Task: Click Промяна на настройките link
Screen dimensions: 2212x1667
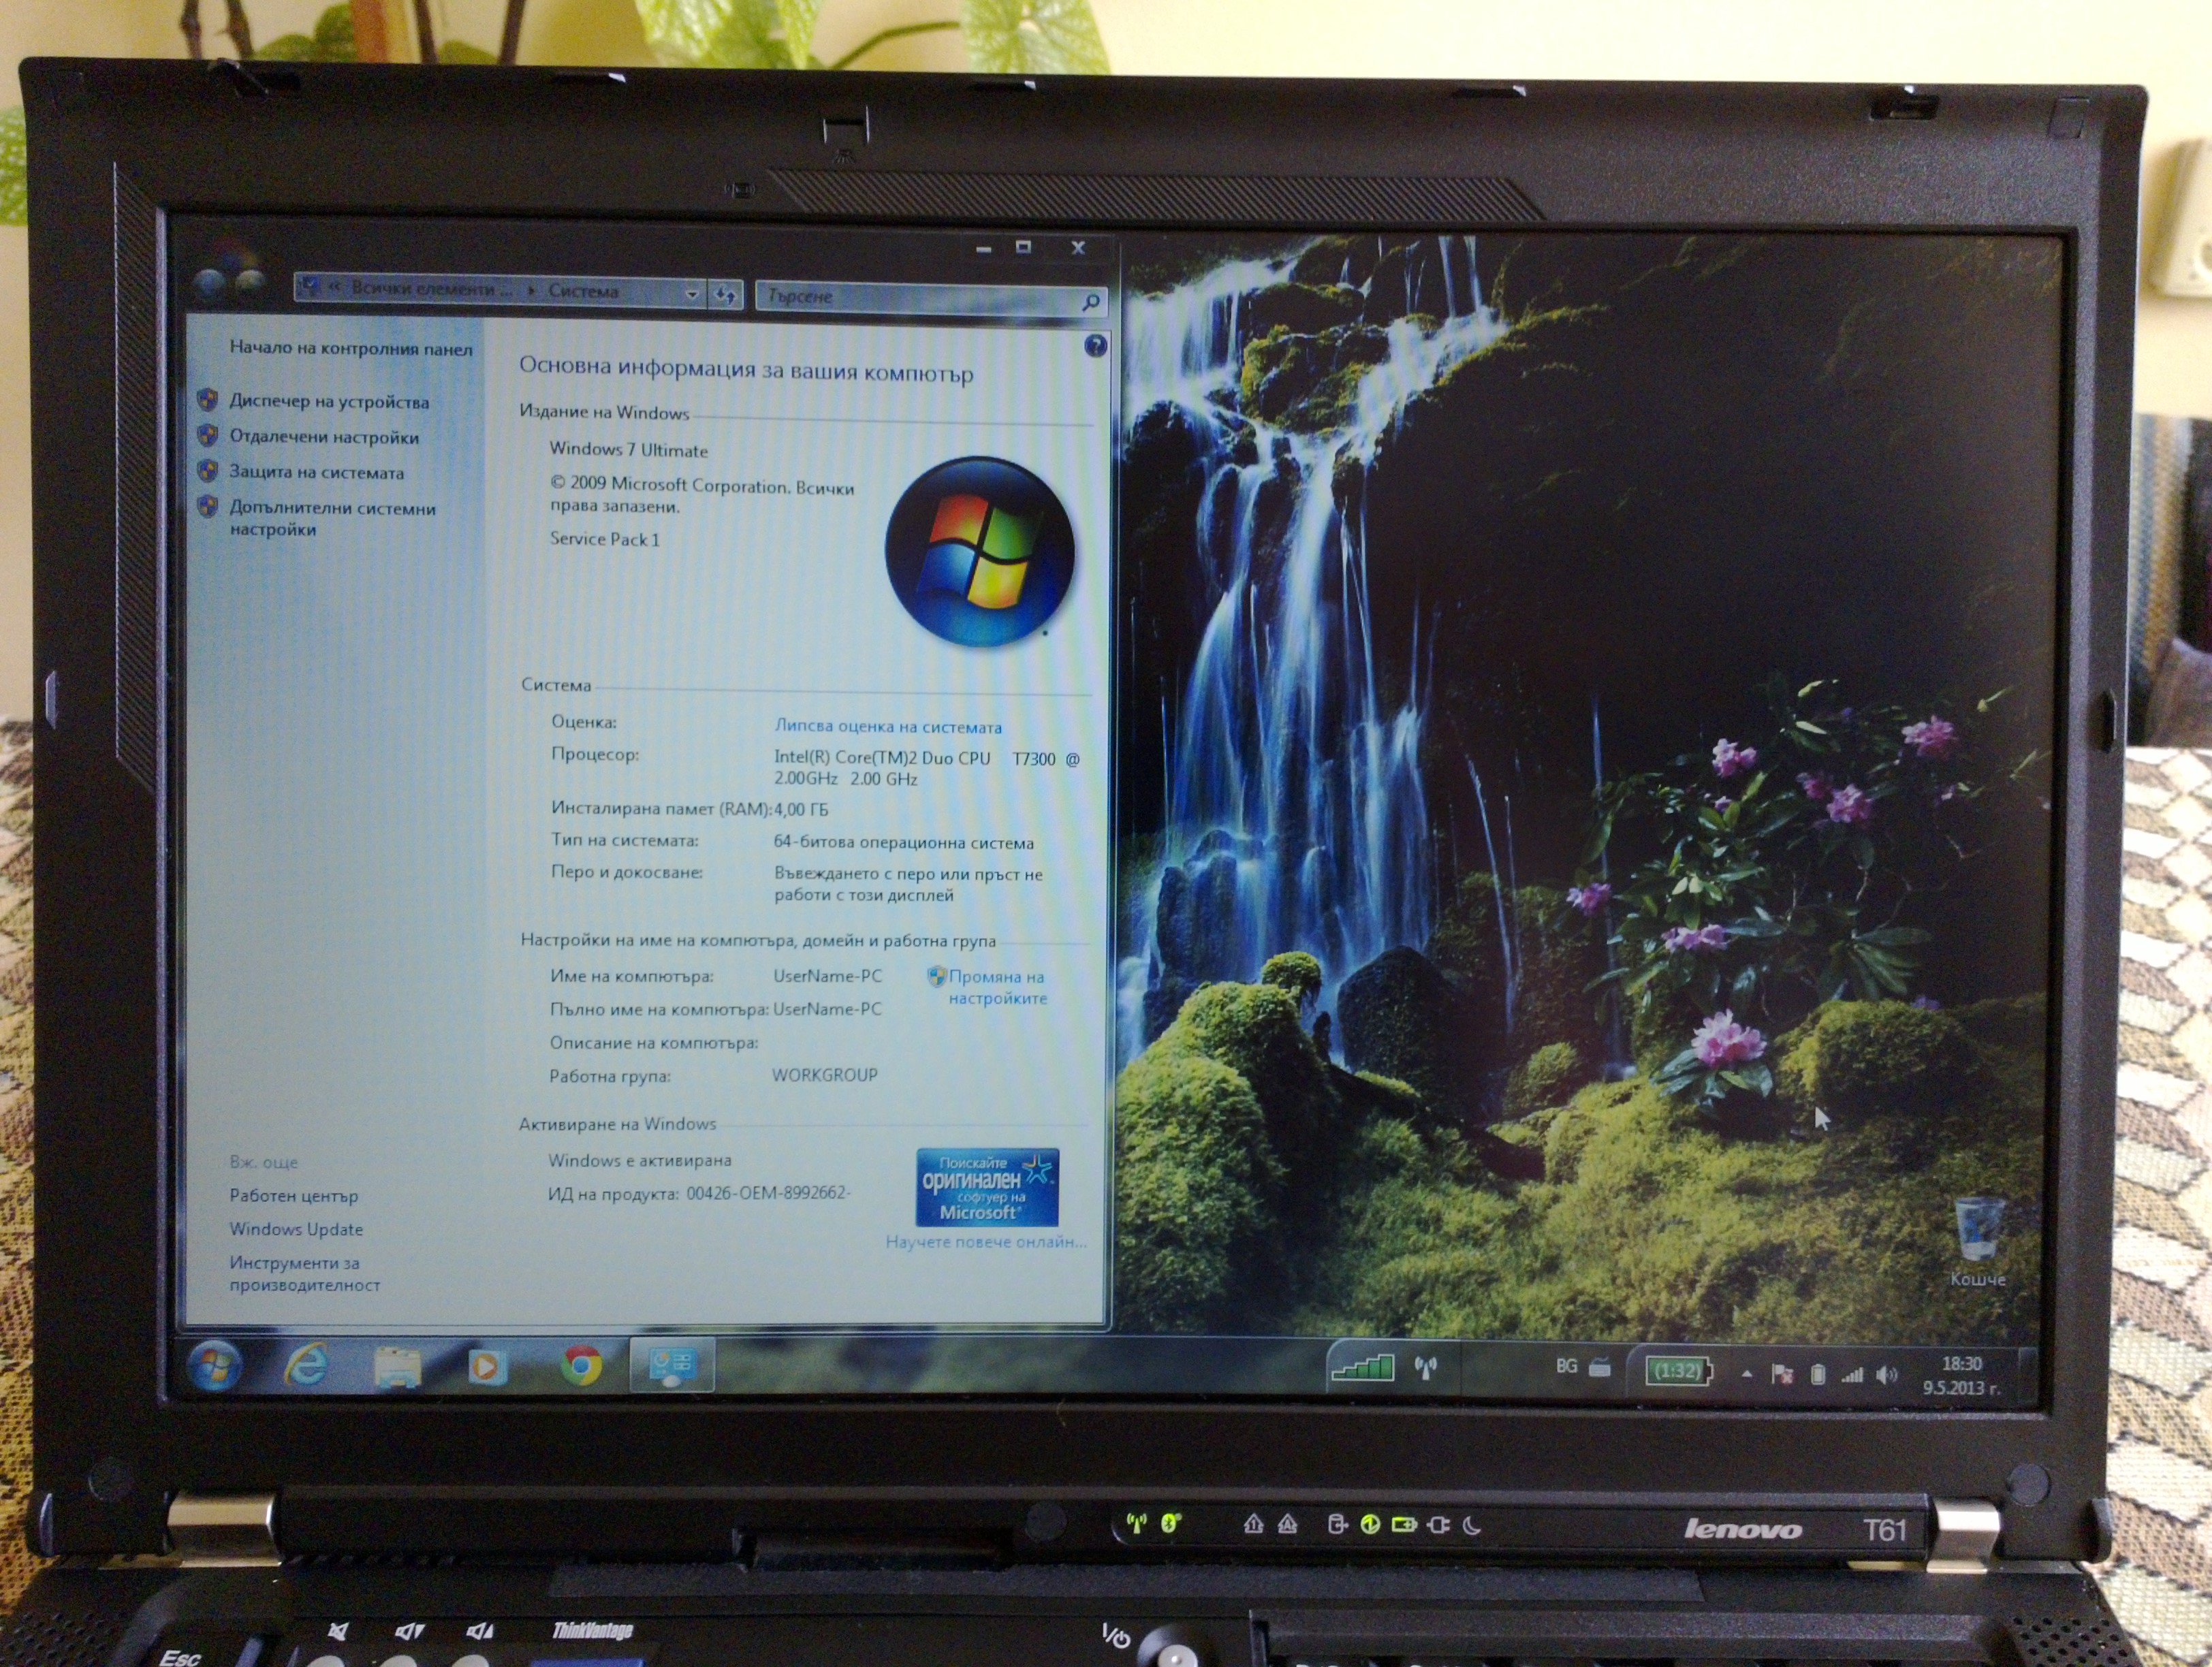Action: (x=996, y=987)
